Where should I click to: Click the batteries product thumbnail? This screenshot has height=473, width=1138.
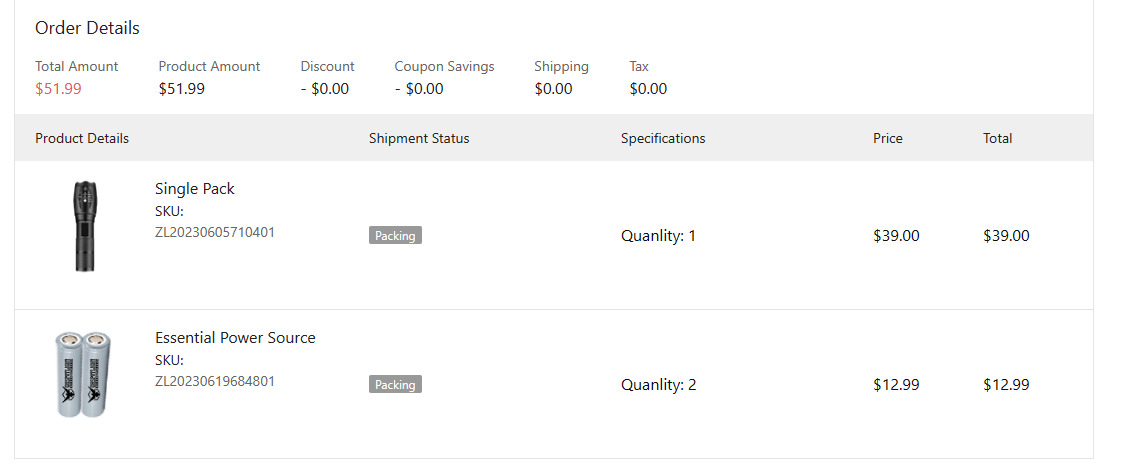[83, 374]
